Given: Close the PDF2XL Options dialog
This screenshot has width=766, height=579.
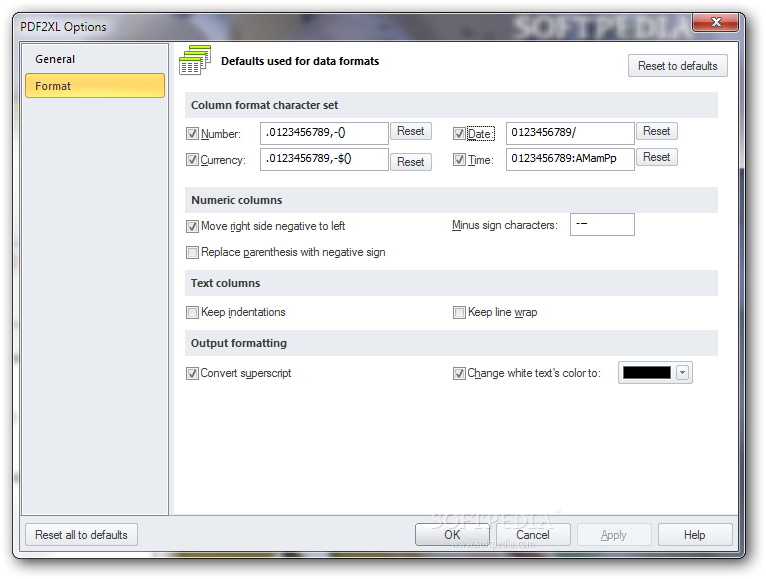Looking at the screenshot, I should pyautogui.click(x=715, y=22).
